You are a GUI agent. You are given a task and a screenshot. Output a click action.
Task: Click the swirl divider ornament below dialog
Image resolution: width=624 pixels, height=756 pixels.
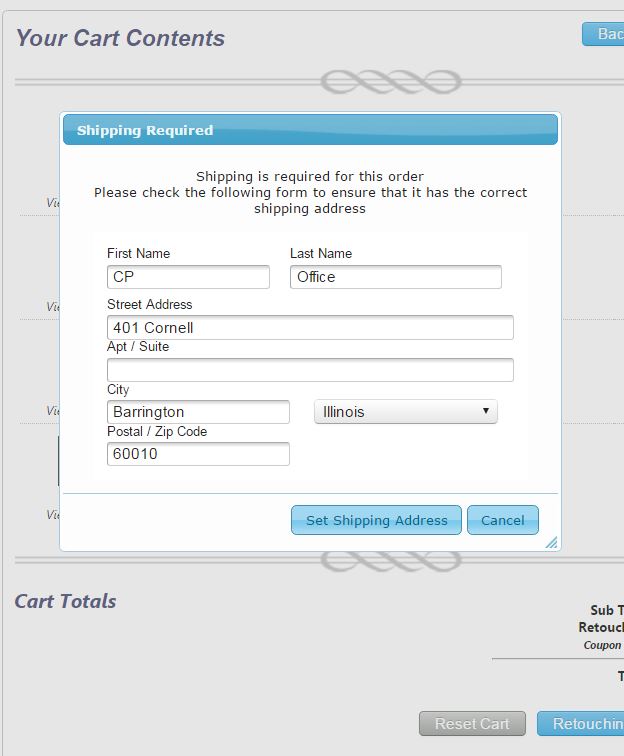[390, 562]
